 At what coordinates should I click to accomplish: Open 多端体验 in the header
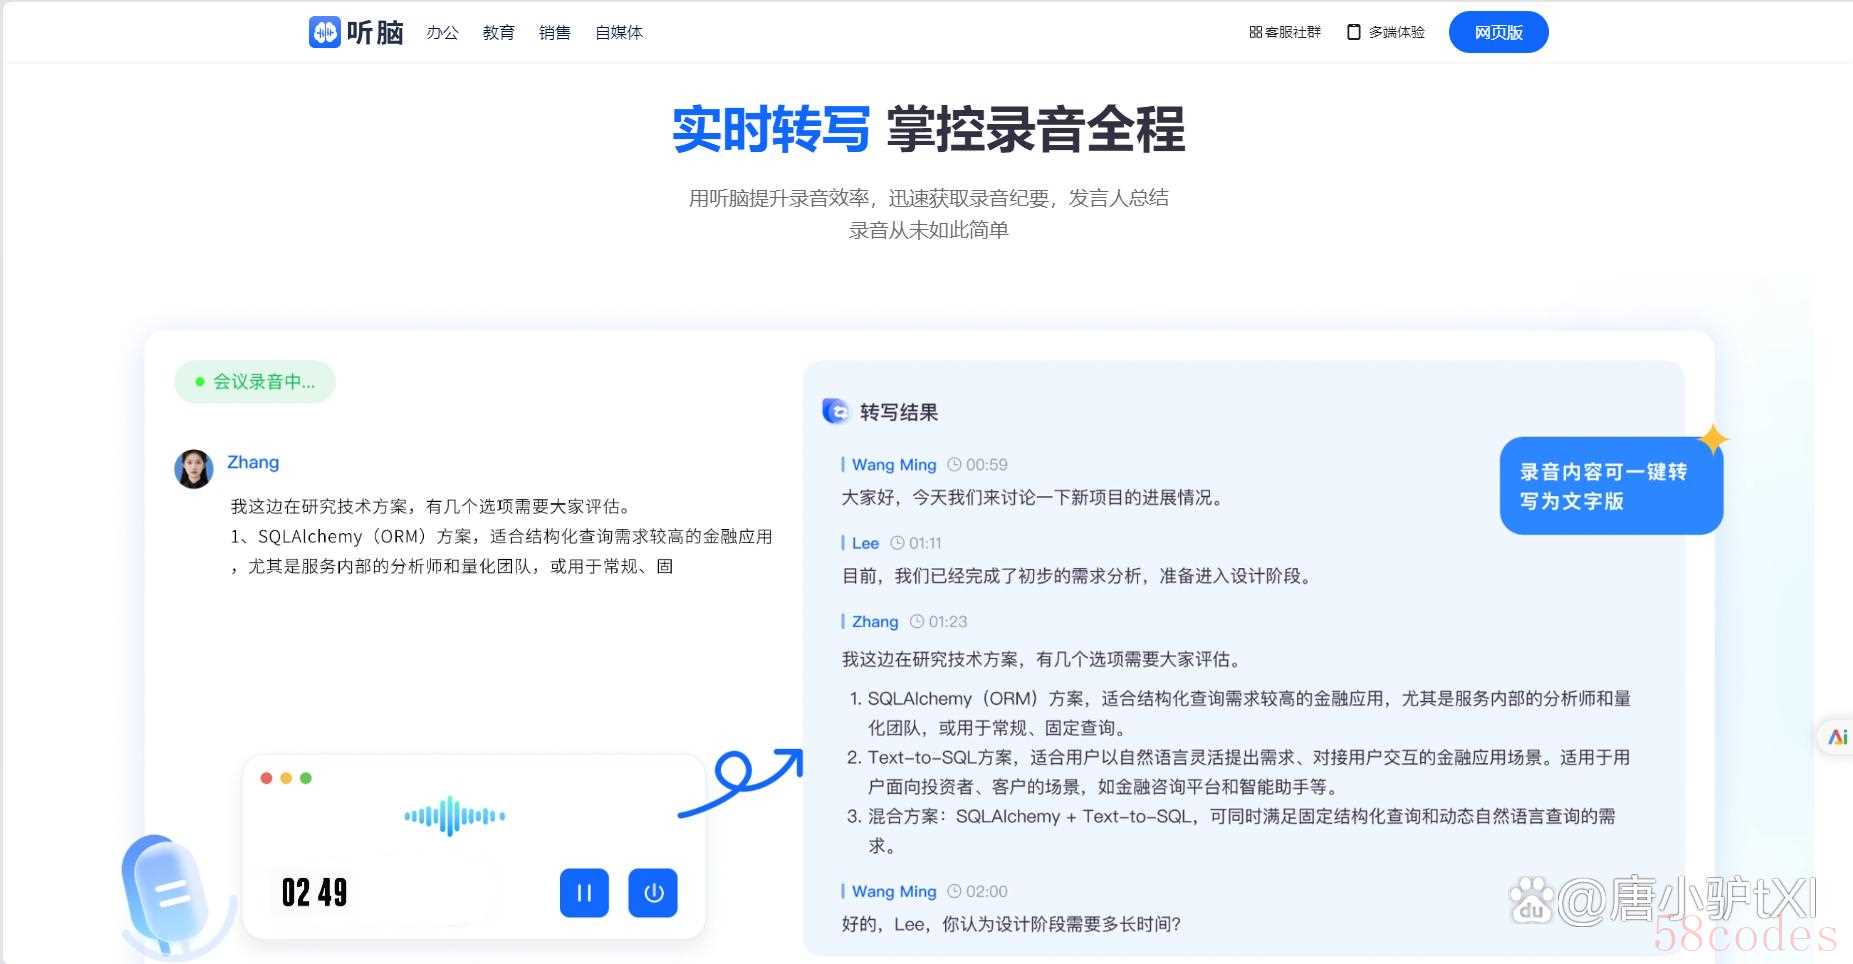coord(1386,32)
